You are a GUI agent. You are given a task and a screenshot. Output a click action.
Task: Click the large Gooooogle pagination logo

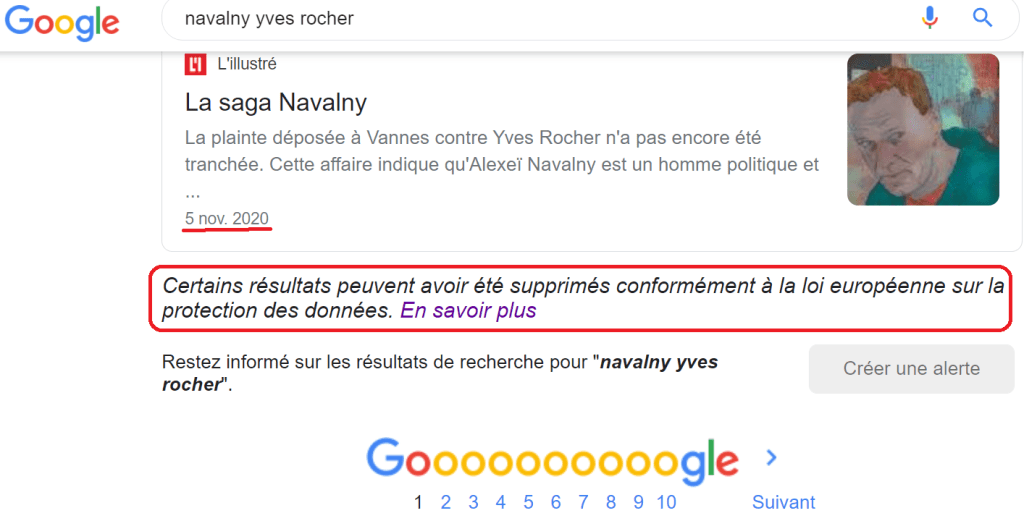552,460
